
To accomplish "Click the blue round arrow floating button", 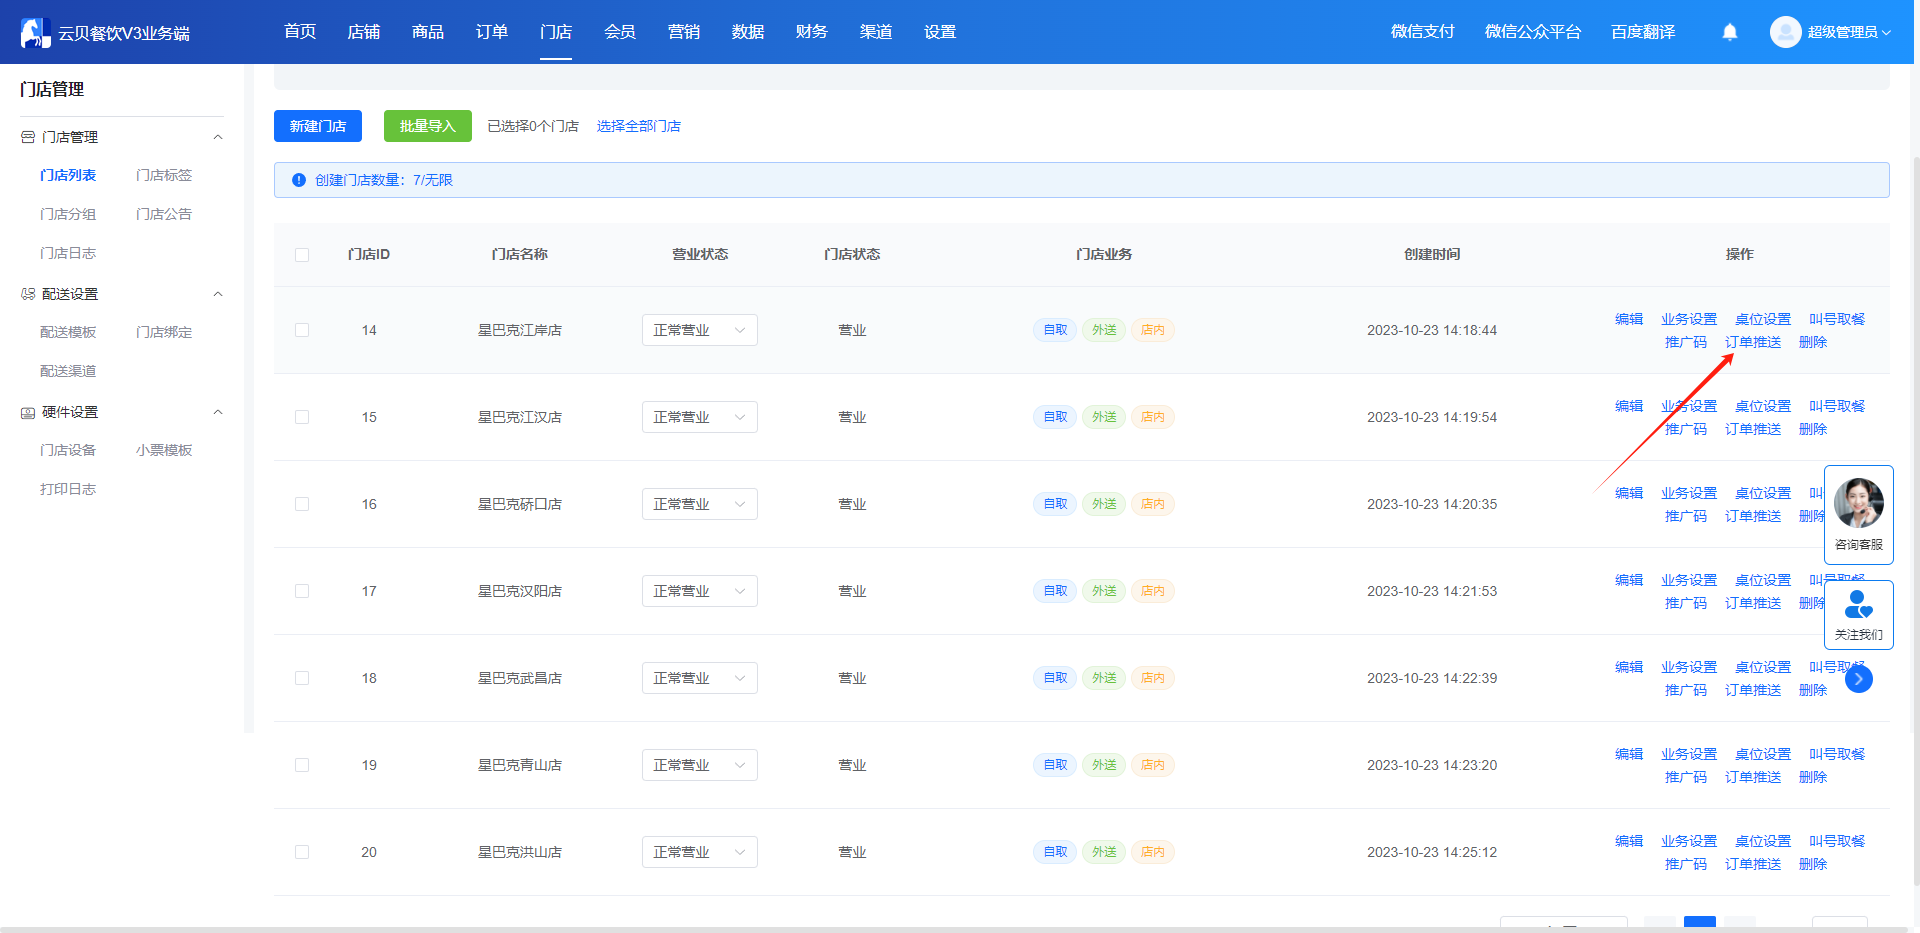I will click(x=1859, y=679).
